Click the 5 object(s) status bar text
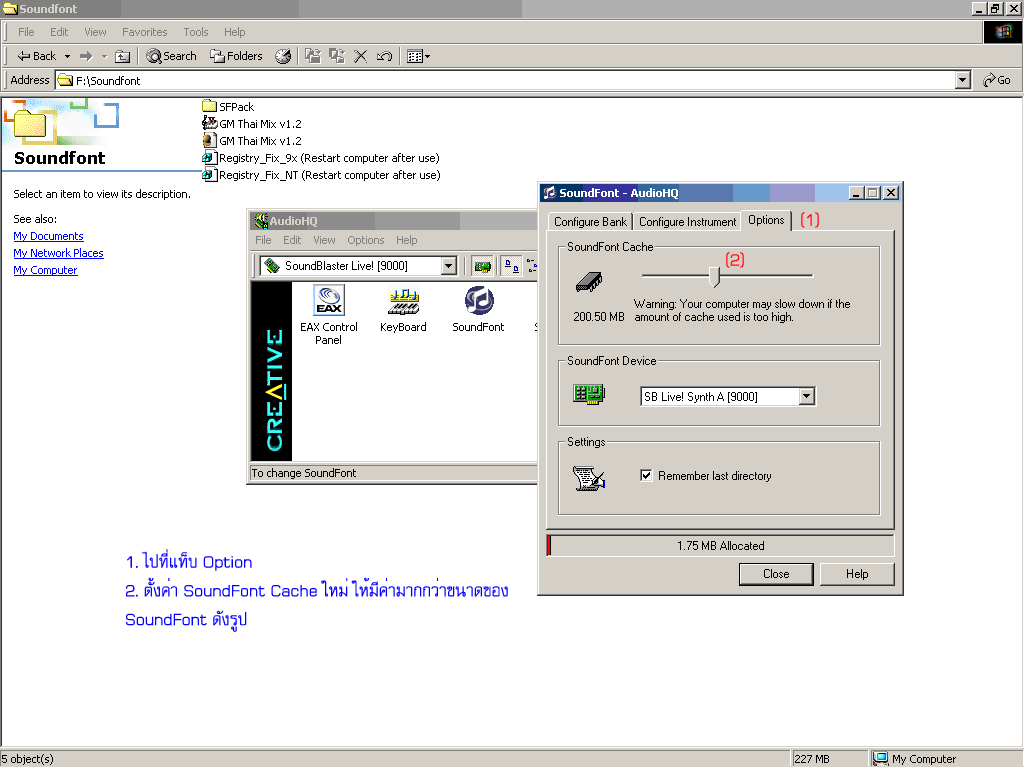Viewport: 1024px width, 768px height. tap(27, 759)
